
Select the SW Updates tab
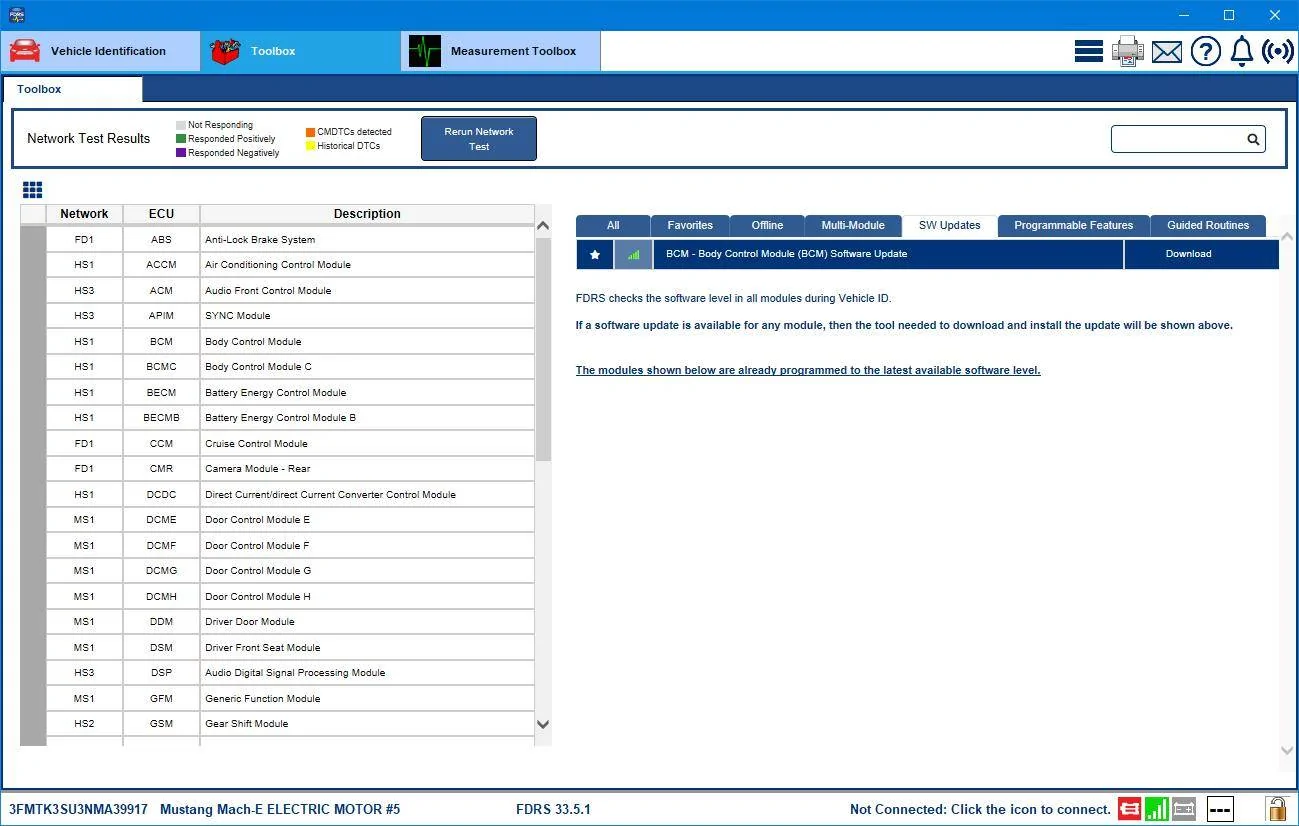(950, 226)
